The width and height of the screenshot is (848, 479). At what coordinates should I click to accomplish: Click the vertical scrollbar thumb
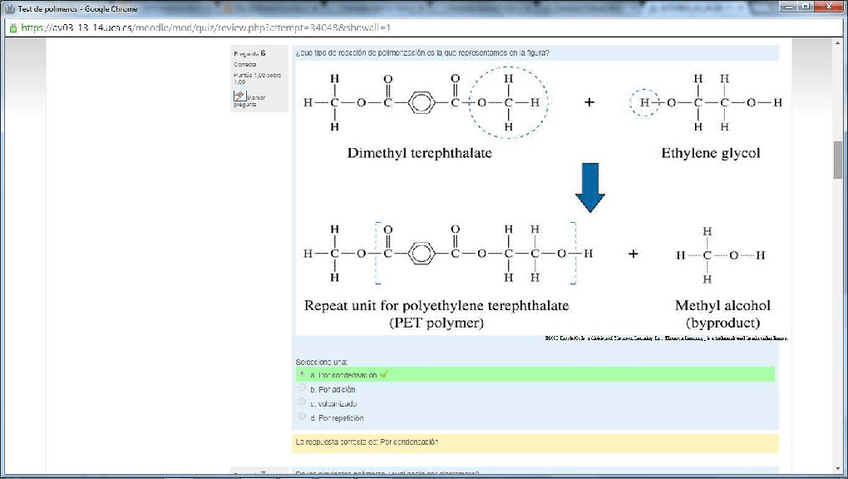click(838, 159)
